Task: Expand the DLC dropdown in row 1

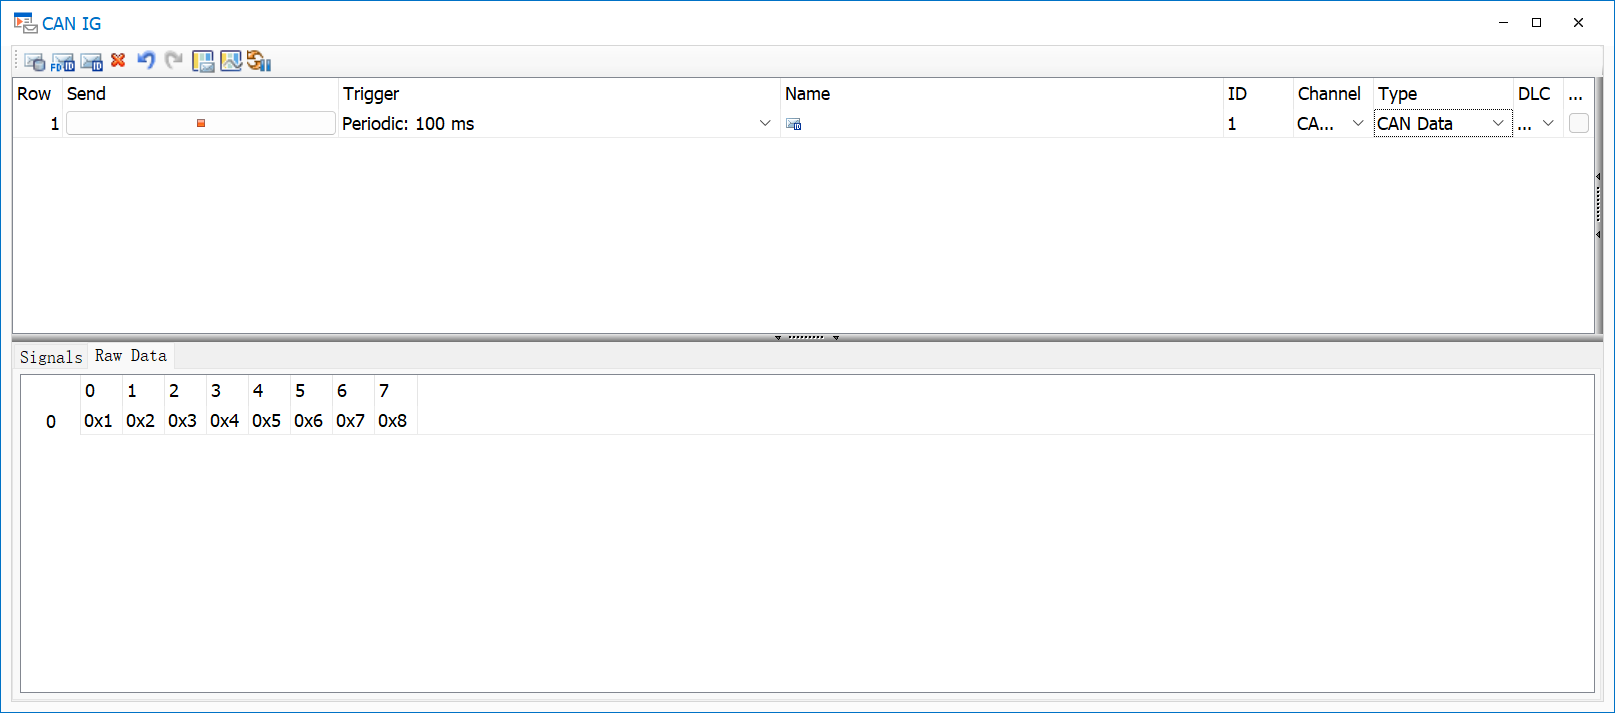Action: pos(1547,123)
